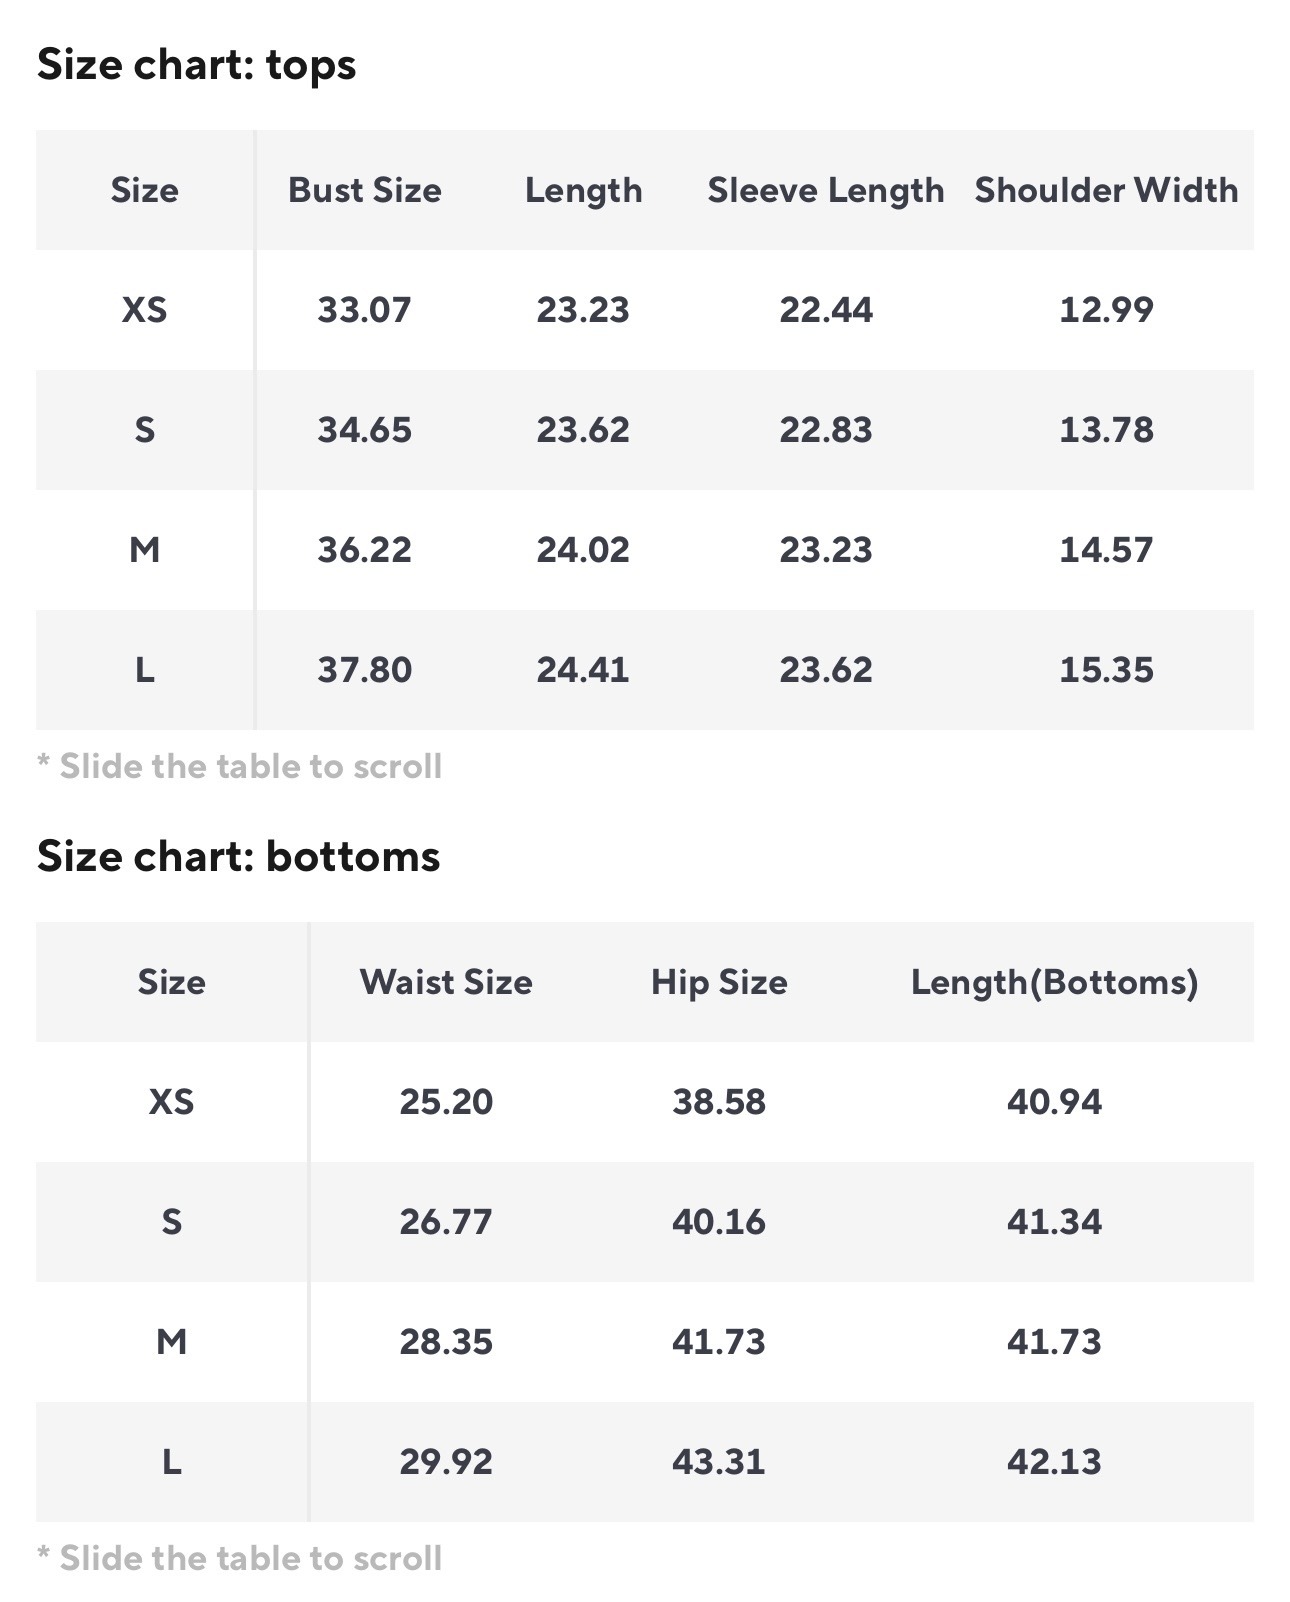Select the Bust Size column header
This screenshot has height=1602, width=1290.
(x=364, y=190)
